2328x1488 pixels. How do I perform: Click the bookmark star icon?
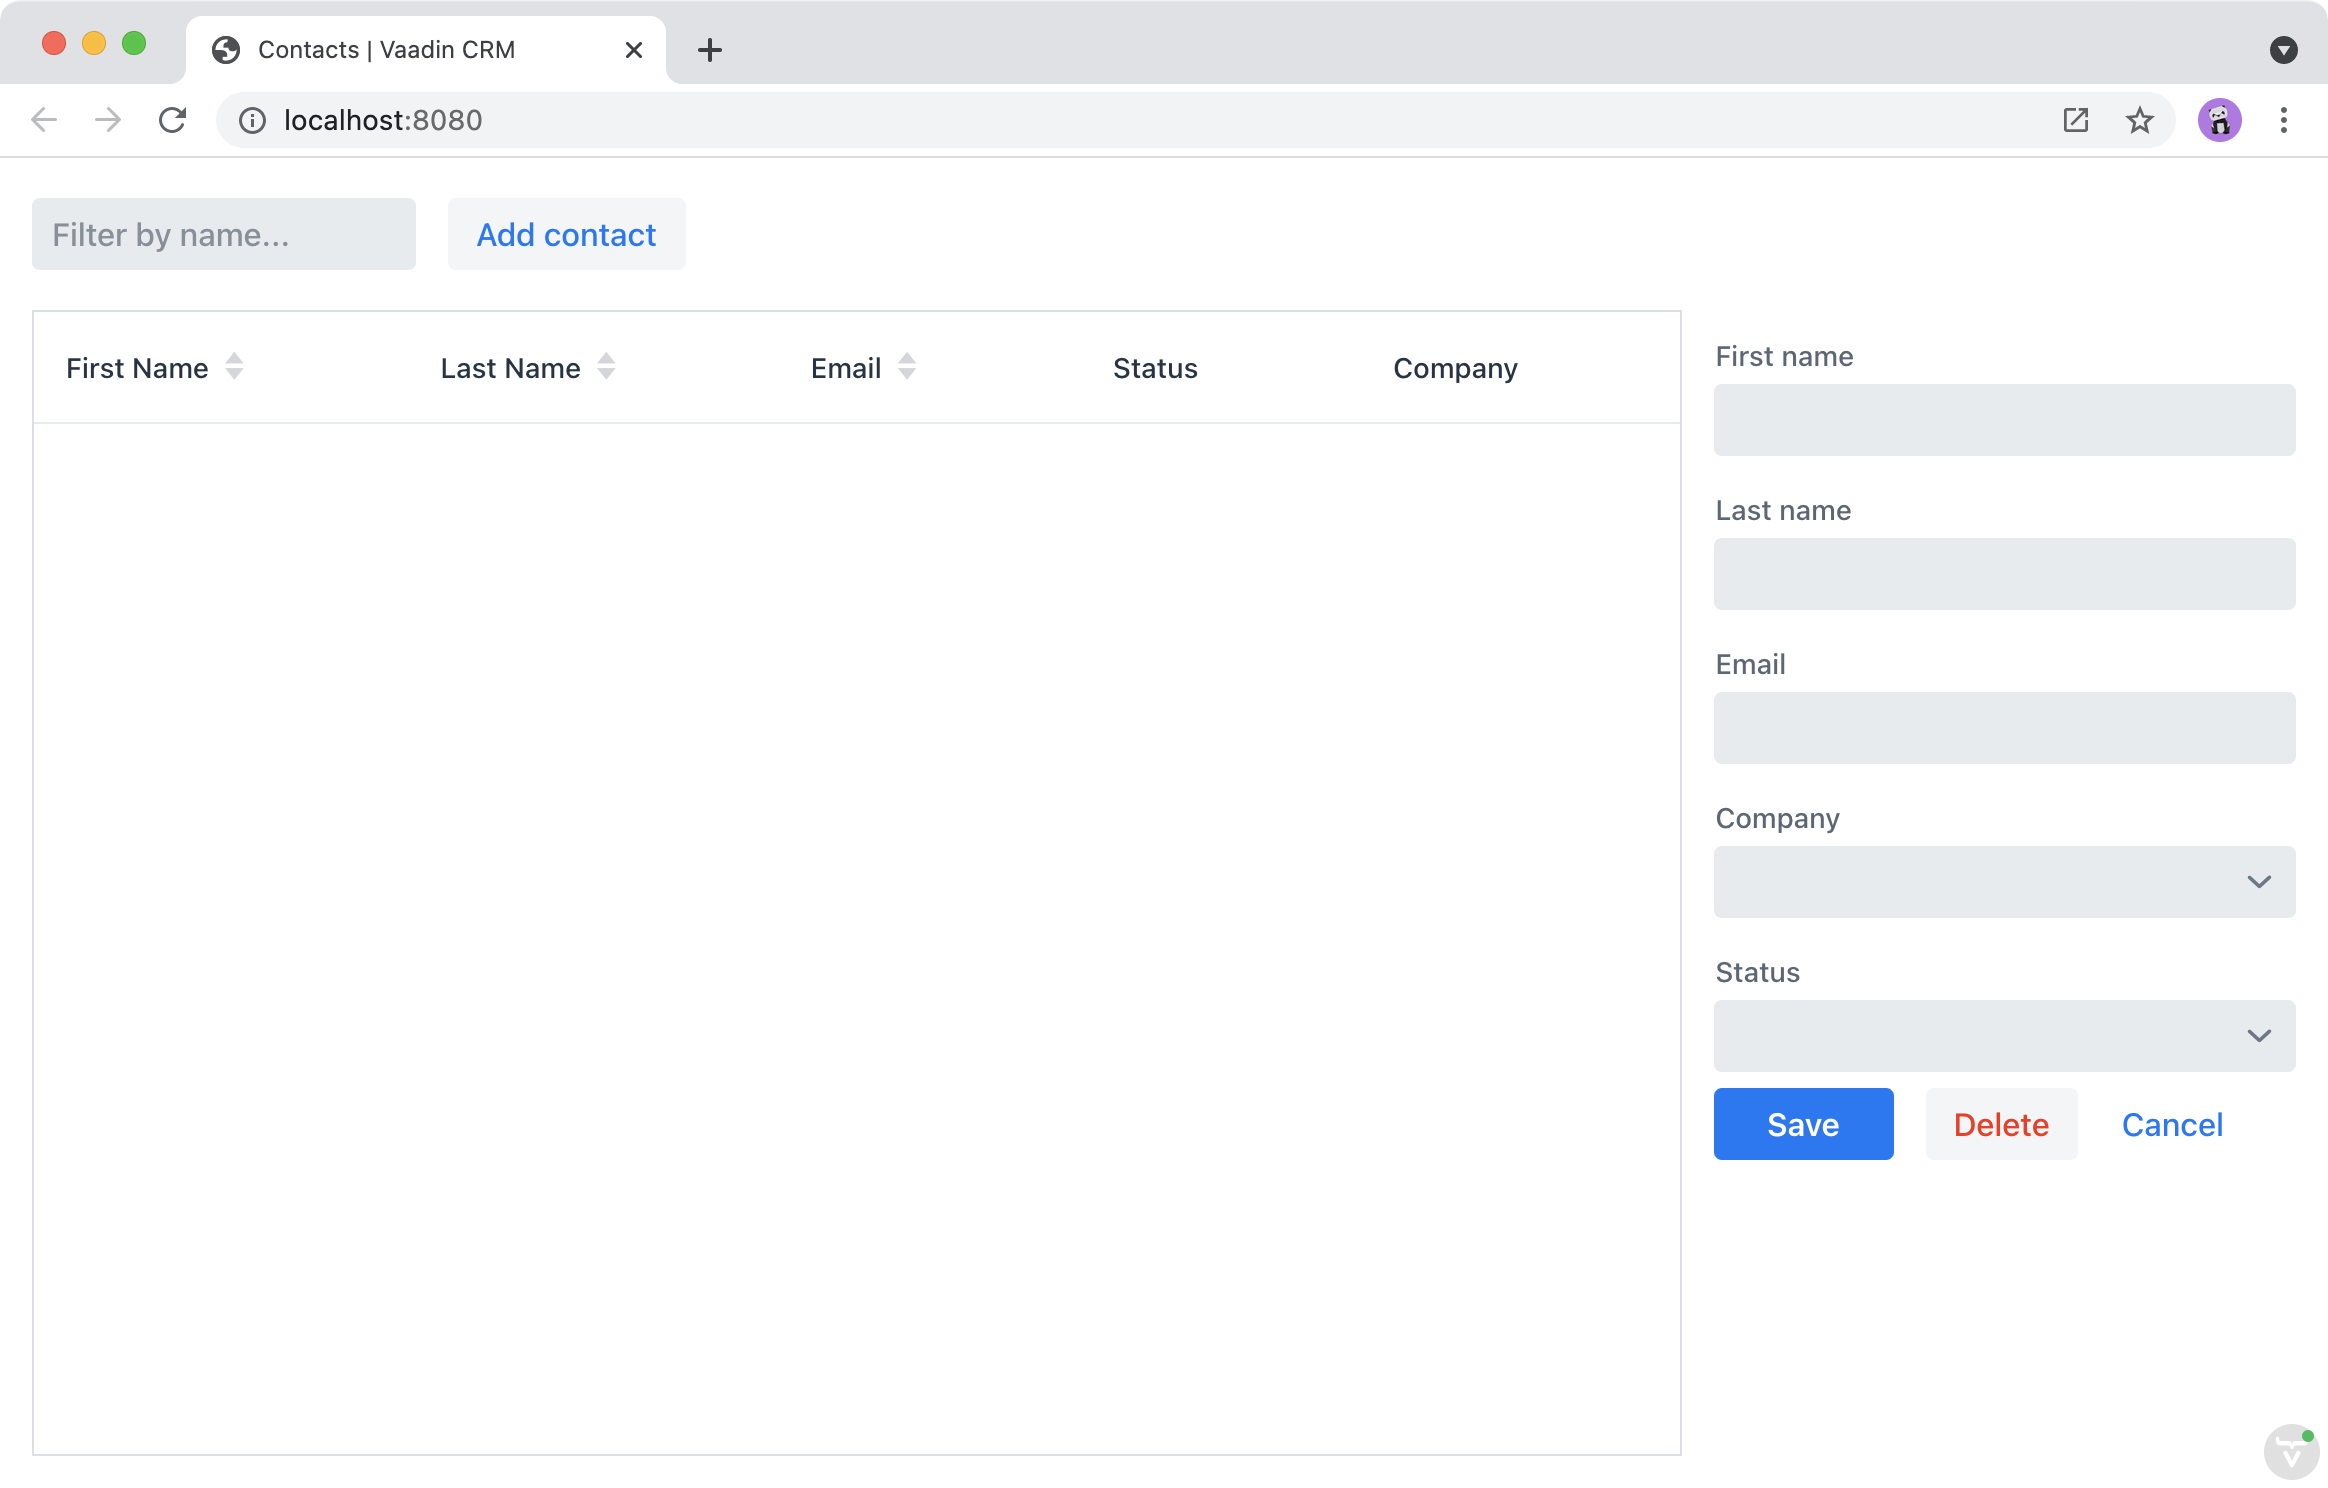(x=2139, y=120)
